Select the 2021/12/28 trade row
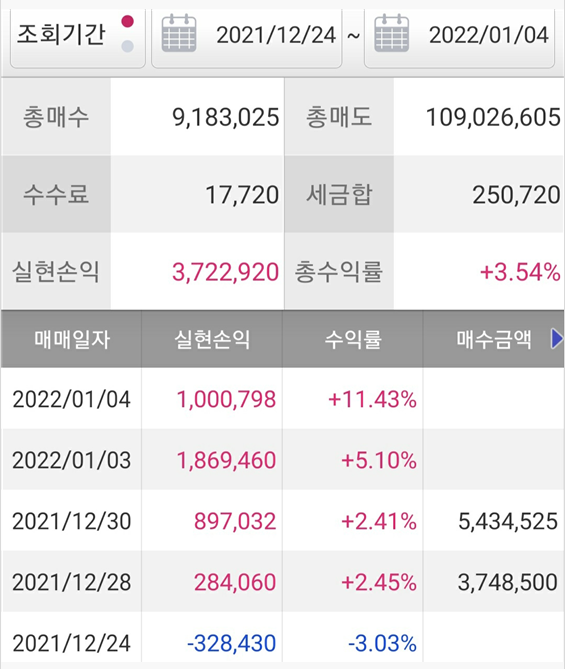Viewport: 565px width, 669px height. 282,582
